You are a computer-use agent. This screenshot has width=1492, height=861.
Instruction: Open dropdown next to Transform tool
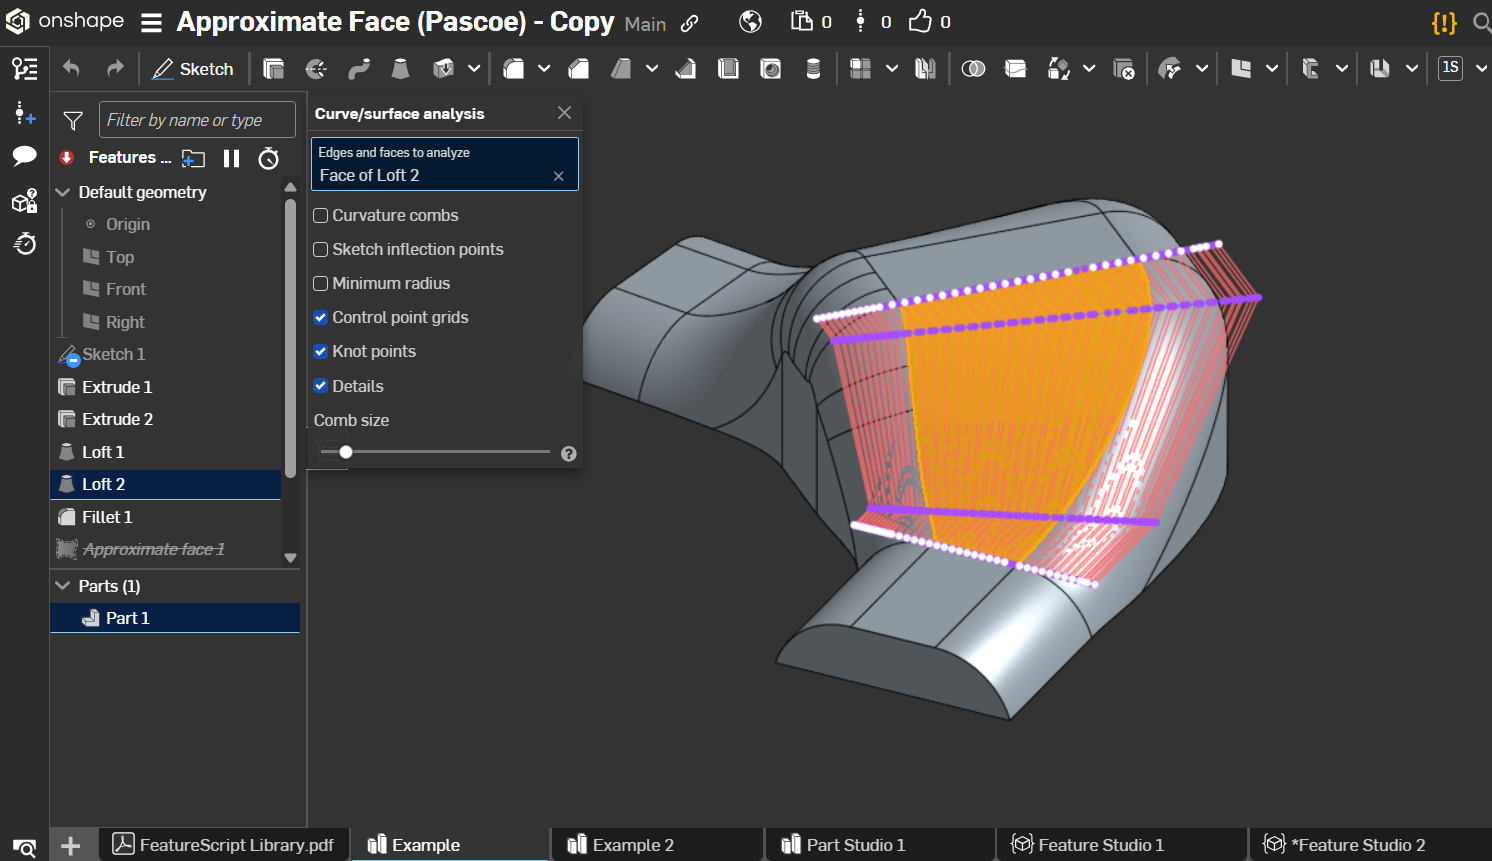point(1089,68)
